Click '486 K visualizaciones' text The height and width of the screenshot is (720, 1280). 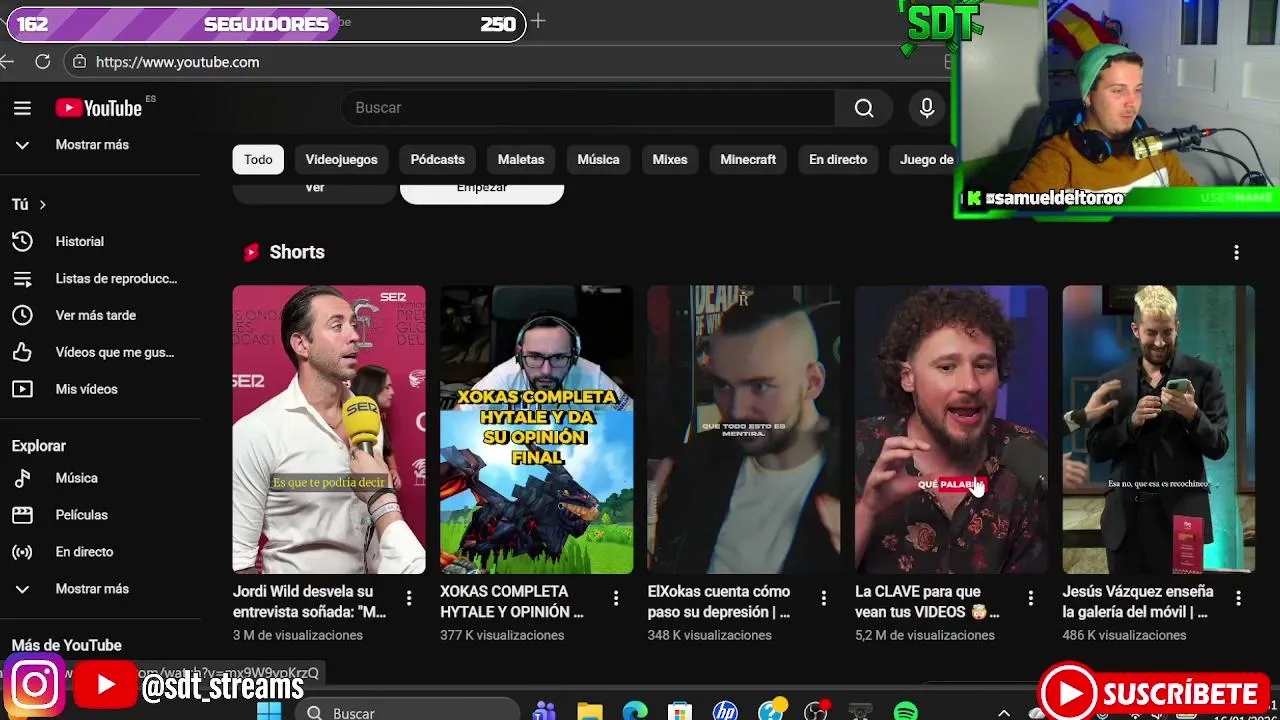(x=1124, y=635)
